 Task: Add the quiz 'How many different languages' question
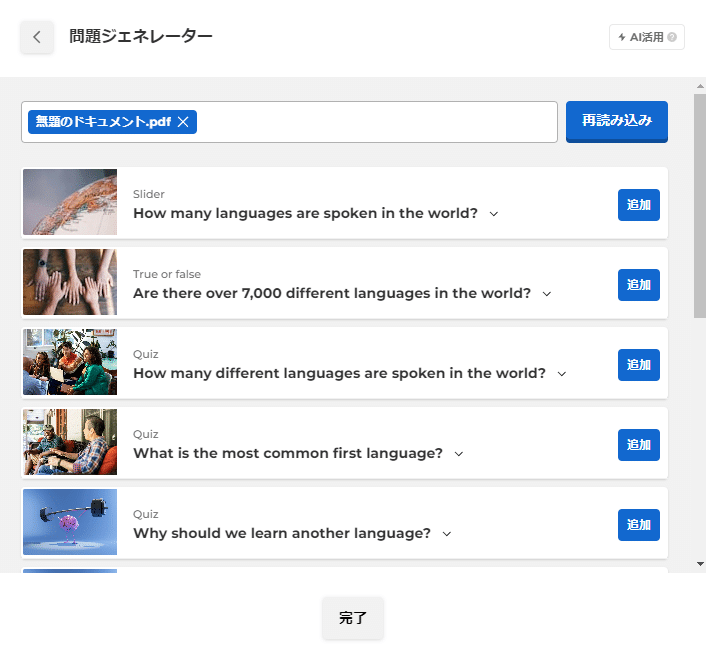pos(638,365)
